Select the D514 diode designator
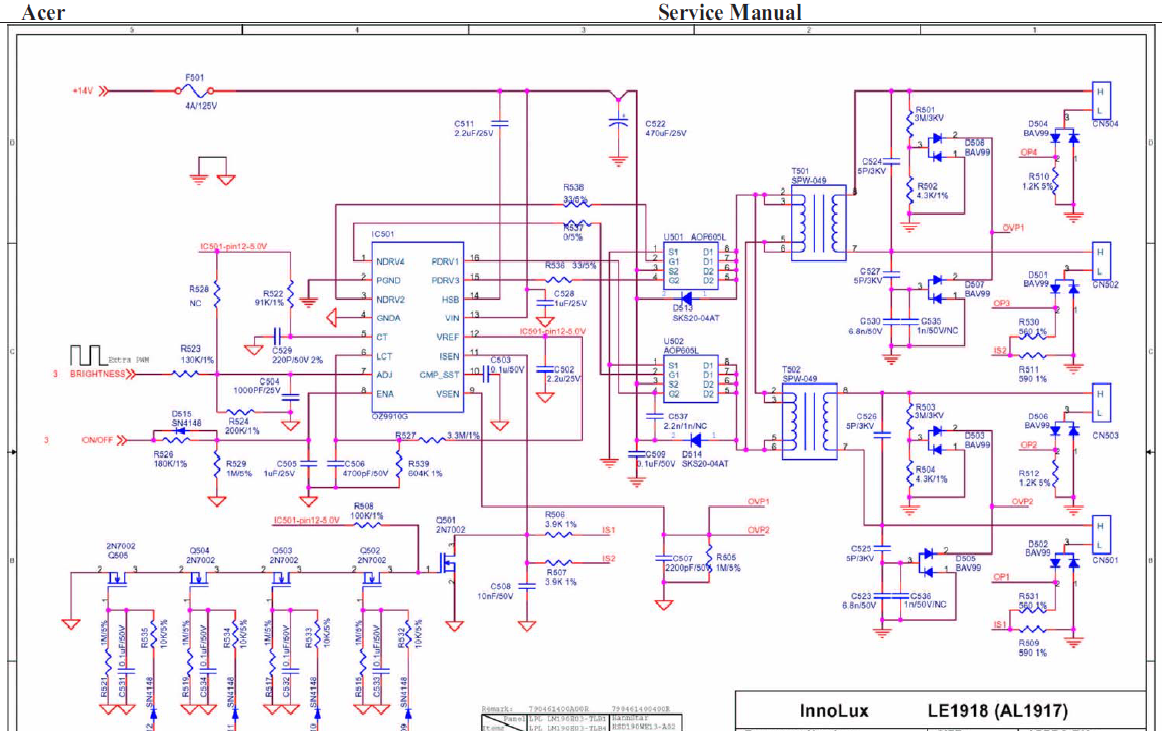The image size is (1162, 731). point(691,454)
